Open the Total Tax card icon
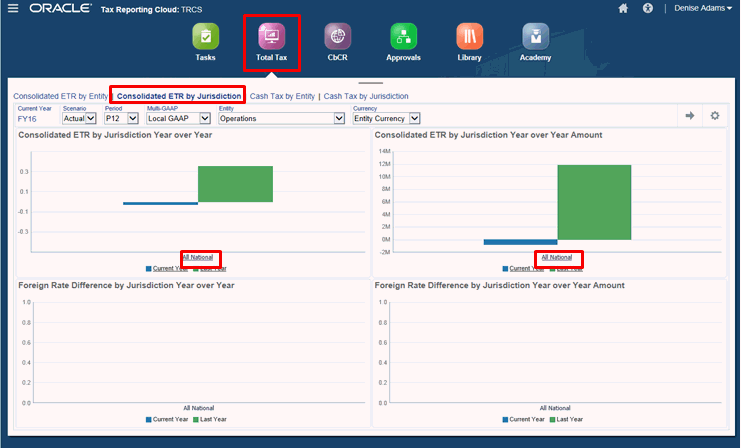 (x=272, y=36)
